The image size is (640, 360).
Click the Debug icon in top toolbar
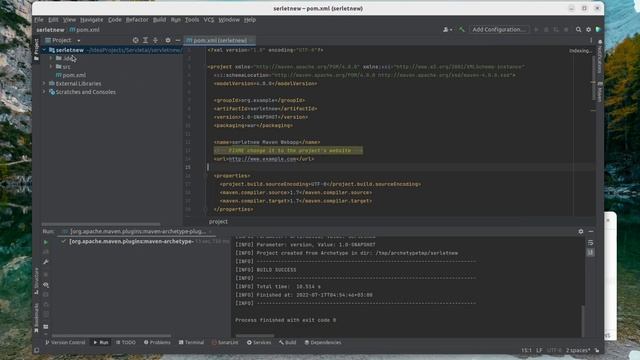(x=546, y=29)
